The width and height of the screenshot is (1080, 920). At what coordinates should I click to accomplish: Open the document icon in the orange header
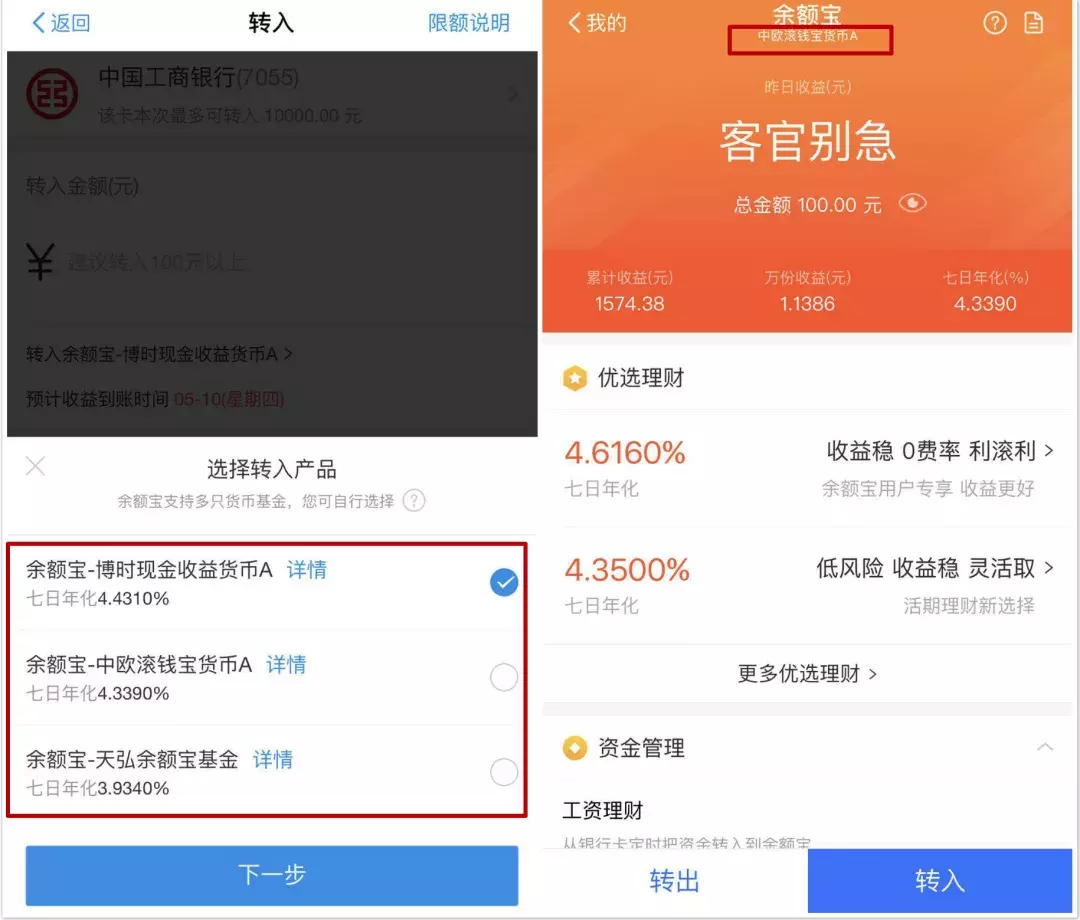coord(1034,23)
